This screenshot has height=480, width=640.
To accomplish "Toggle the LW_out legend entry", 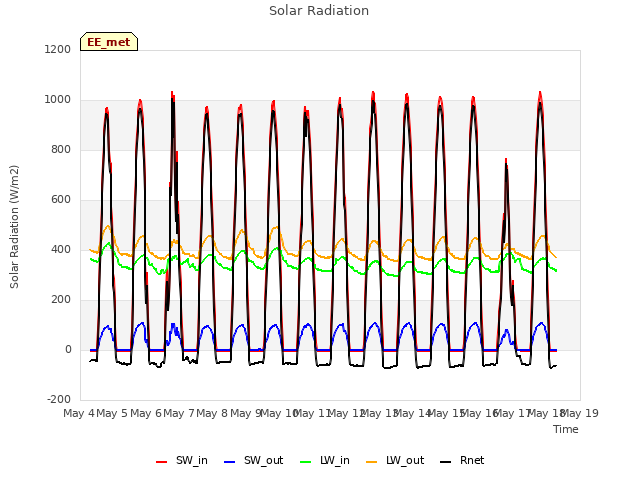I will (395, 461).
